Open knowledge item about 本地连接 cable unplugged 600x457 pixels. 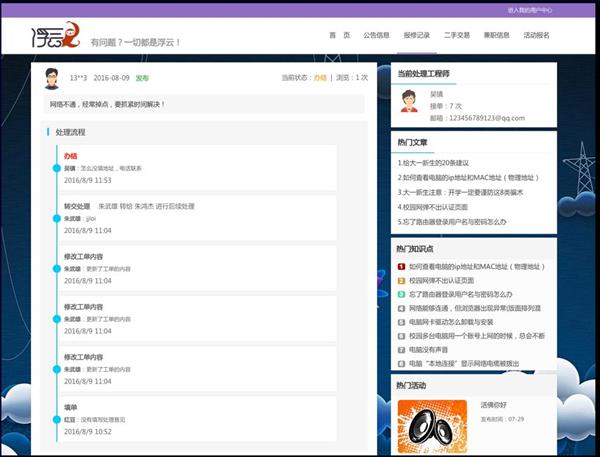(x=464, y=363)
